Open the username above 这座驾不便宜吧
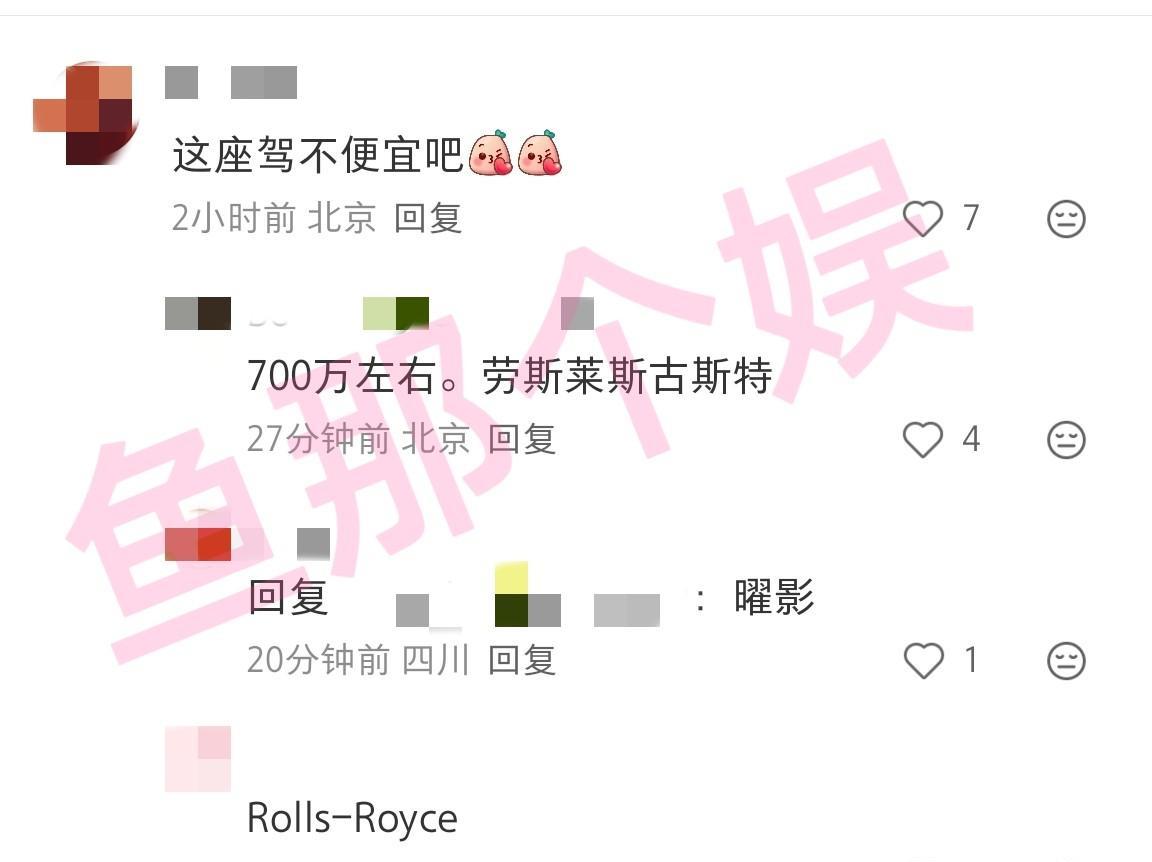This screenshot has width=1152, height=862. point(231,82)
